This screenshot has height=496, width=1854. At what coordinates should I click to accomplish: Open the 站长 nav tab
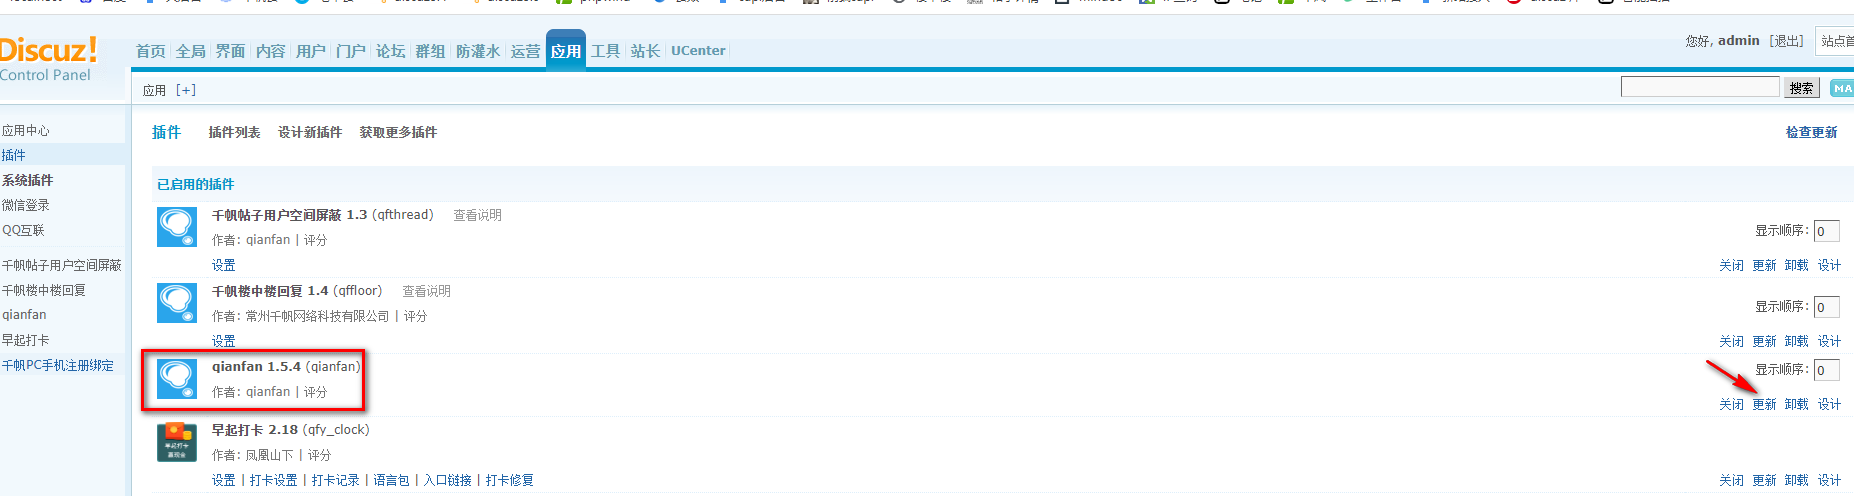click(x=646, y=51)
